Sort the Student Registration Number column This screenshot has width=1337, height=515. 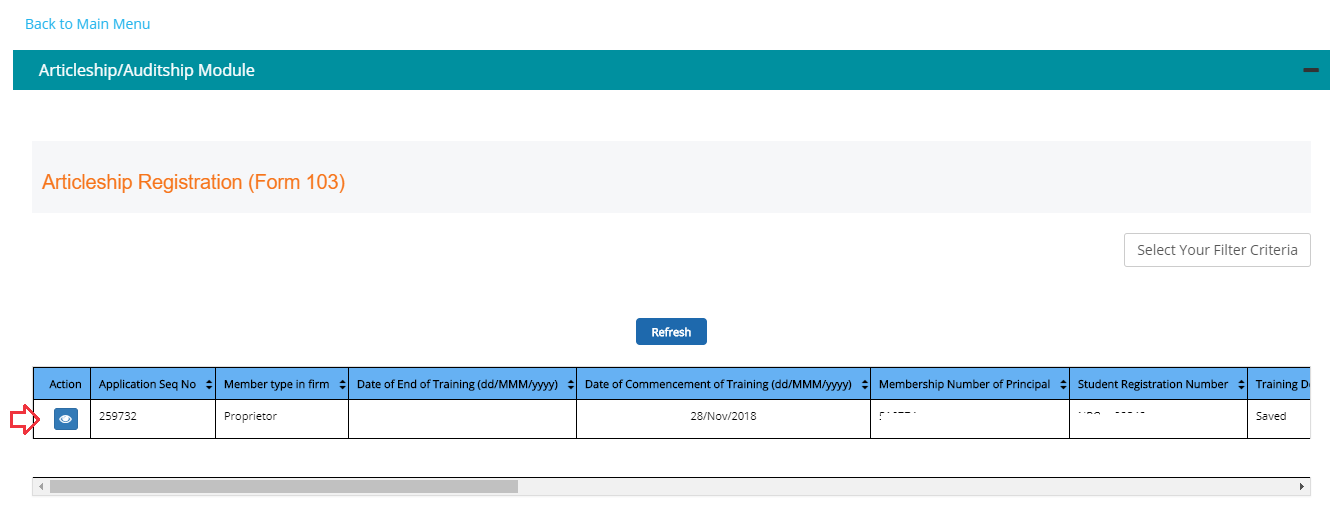click(x=1241, y=385)
